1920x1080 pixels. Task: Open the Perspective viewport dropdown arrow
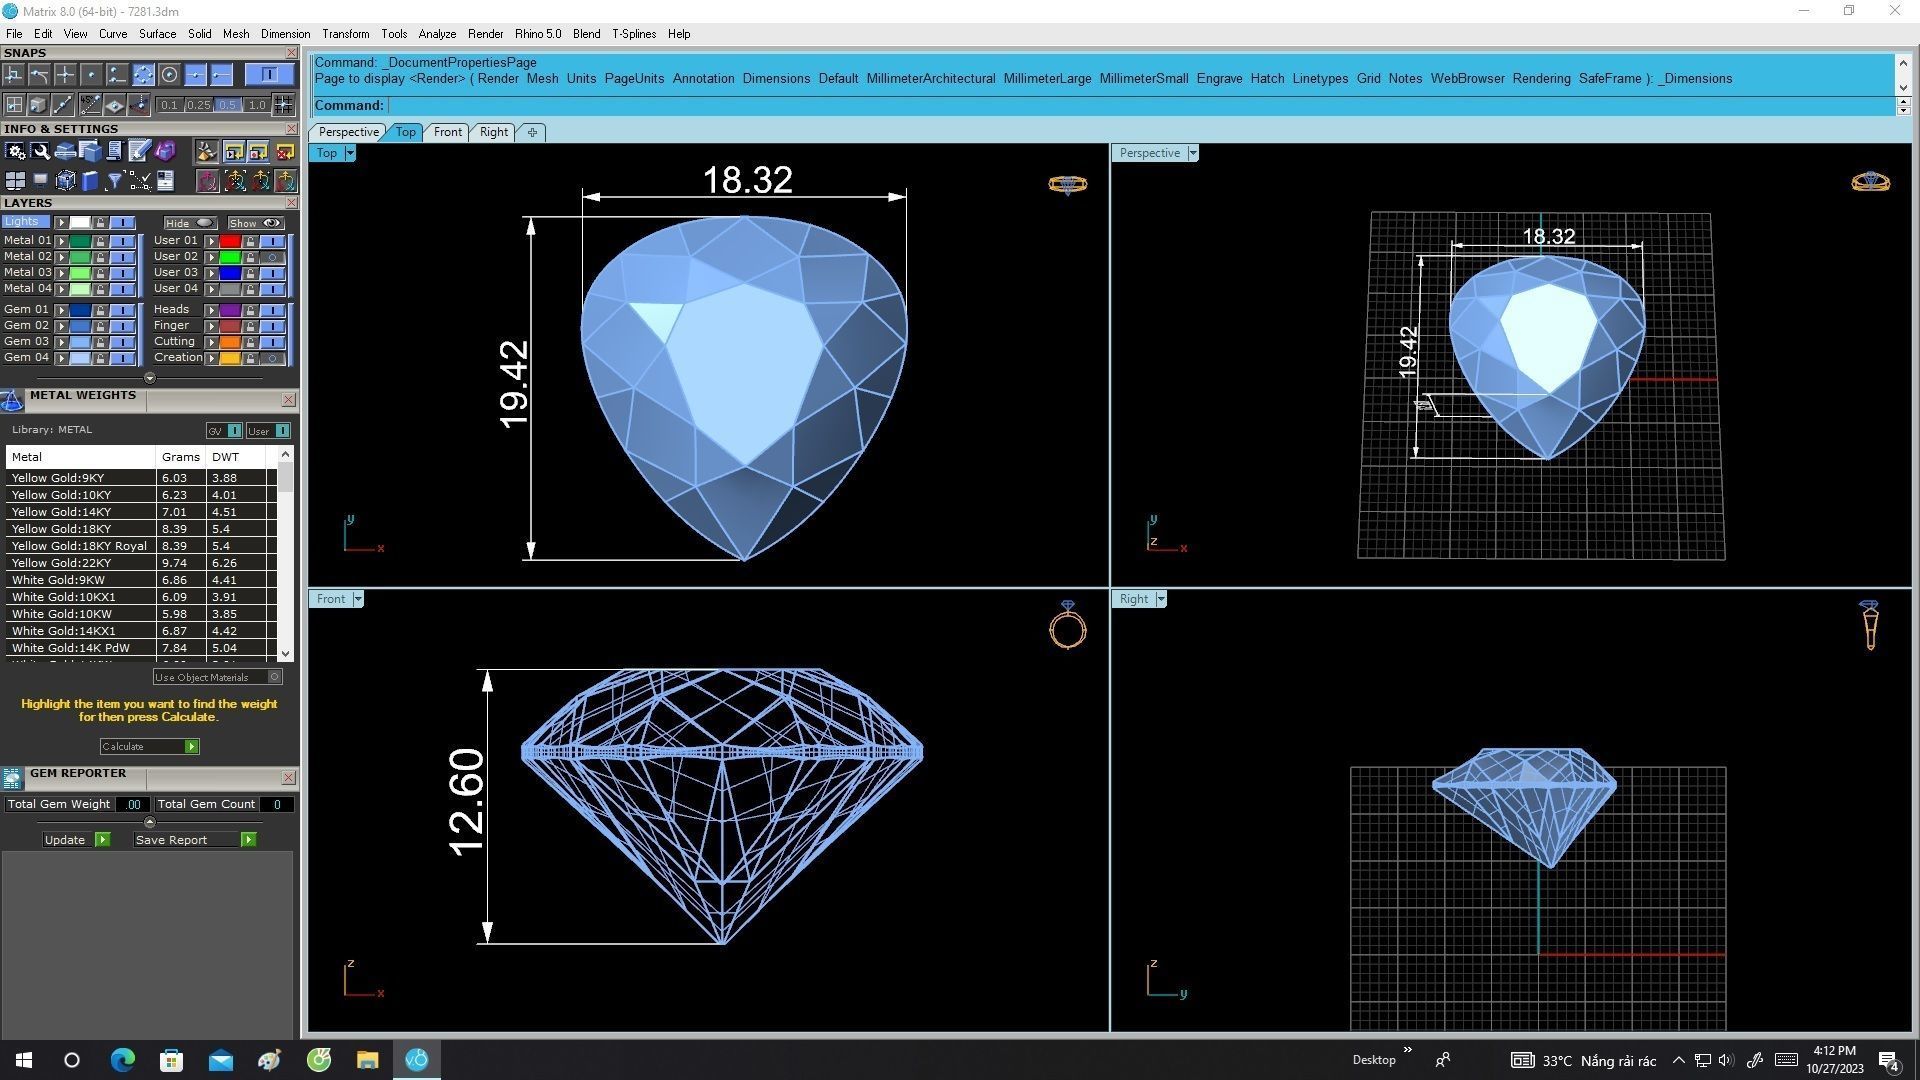click(1193, 153)
